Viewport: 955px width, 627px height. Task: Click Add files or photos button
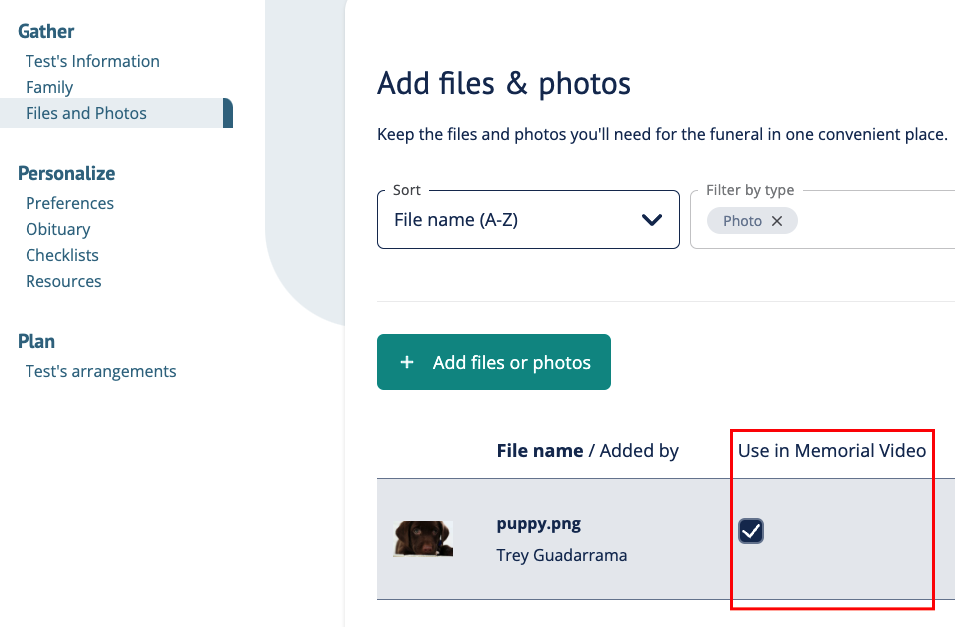pos(494,362)
